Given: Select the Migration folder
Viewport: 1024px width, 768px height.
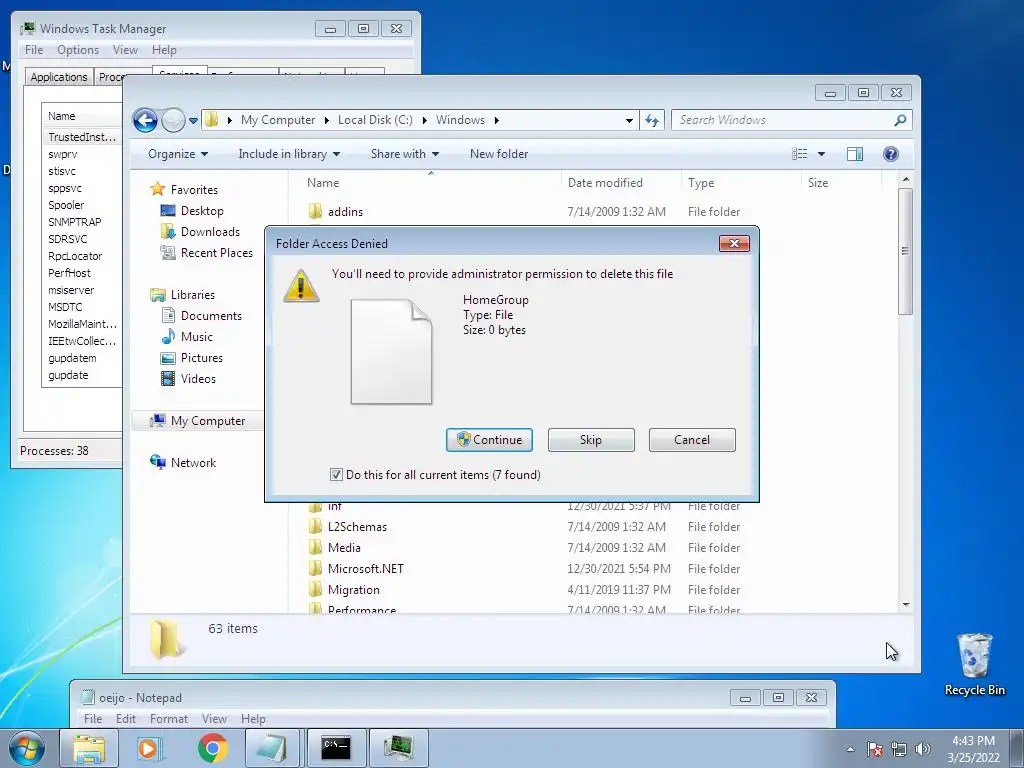Looking at the screenshot, I should pyautogui.click(x=344, y=590).
